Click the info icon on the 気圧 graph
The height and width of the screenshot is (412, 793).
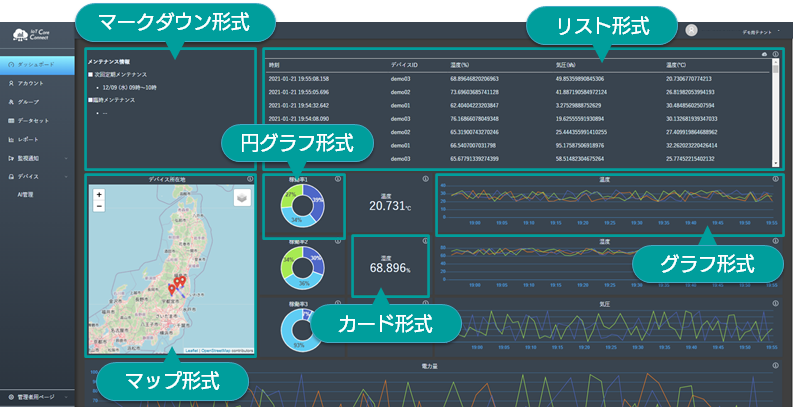coord(775,303)
